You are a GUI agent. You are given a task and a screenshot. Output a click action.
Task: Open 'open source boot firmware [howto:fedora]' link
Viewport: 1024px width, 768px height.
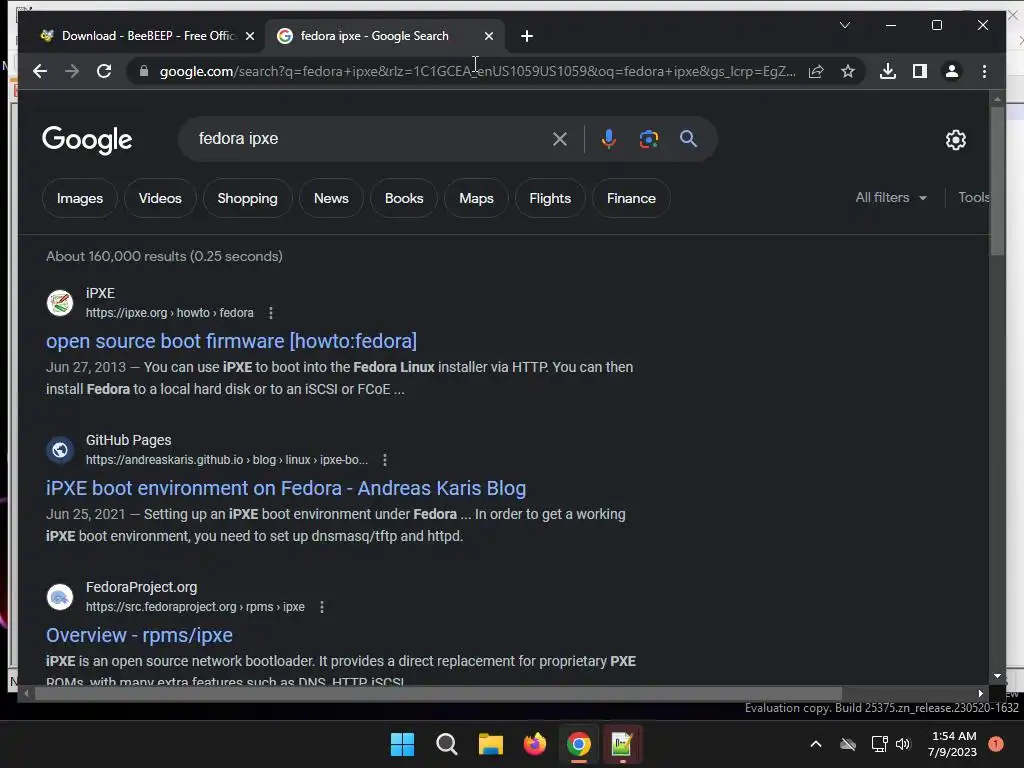coord(231,341)
